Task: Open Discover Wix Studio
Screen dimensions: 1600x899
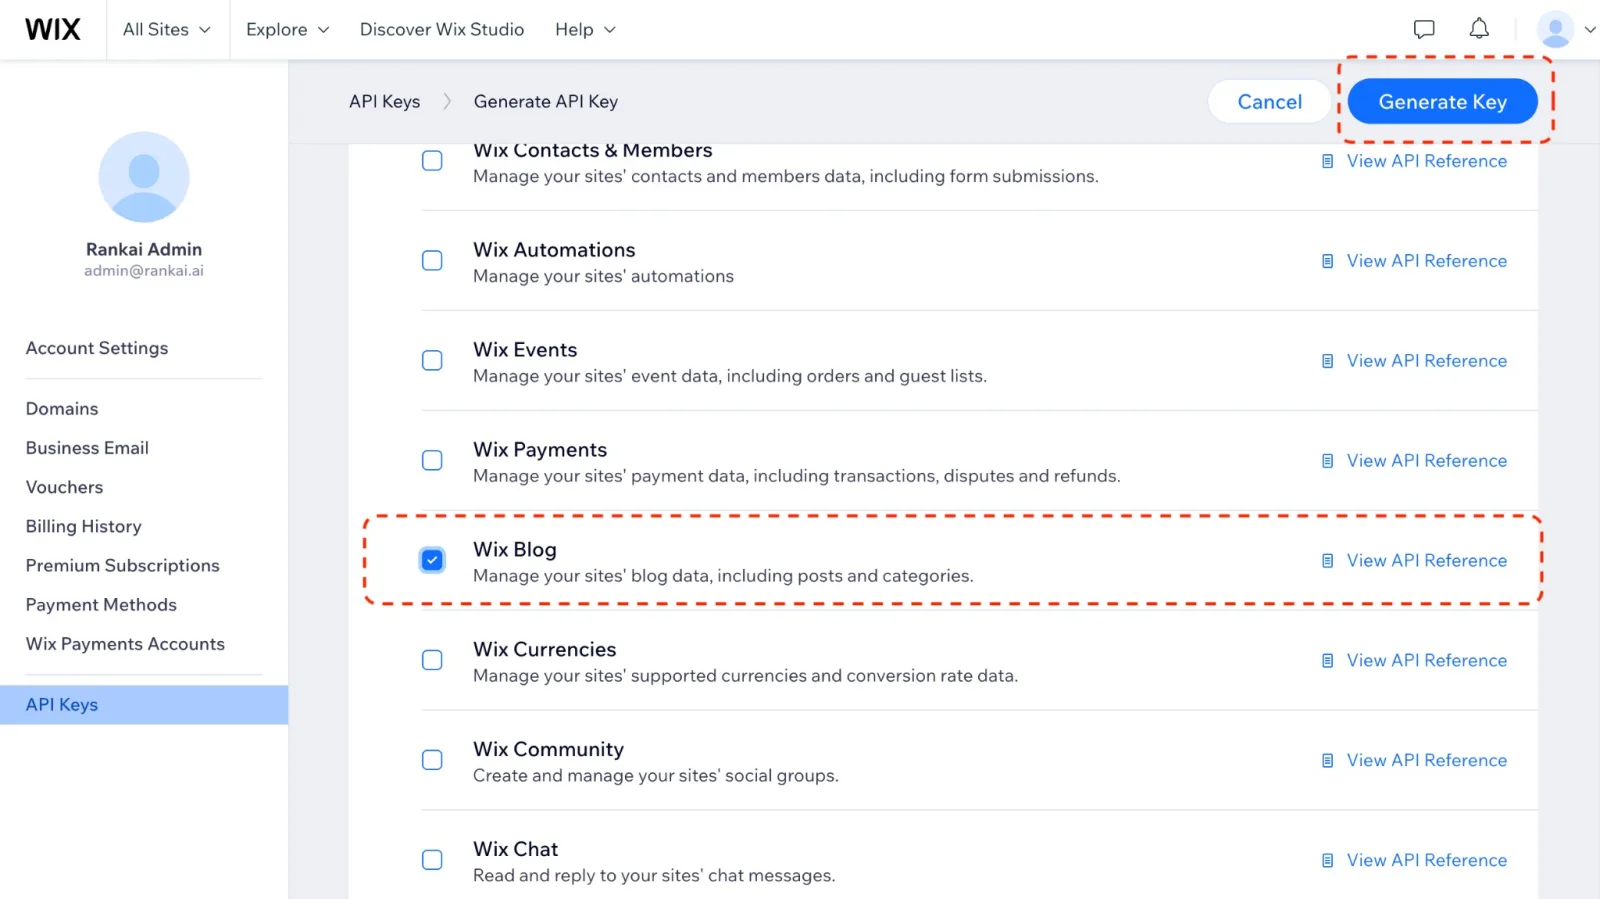Action: [442, 29]
